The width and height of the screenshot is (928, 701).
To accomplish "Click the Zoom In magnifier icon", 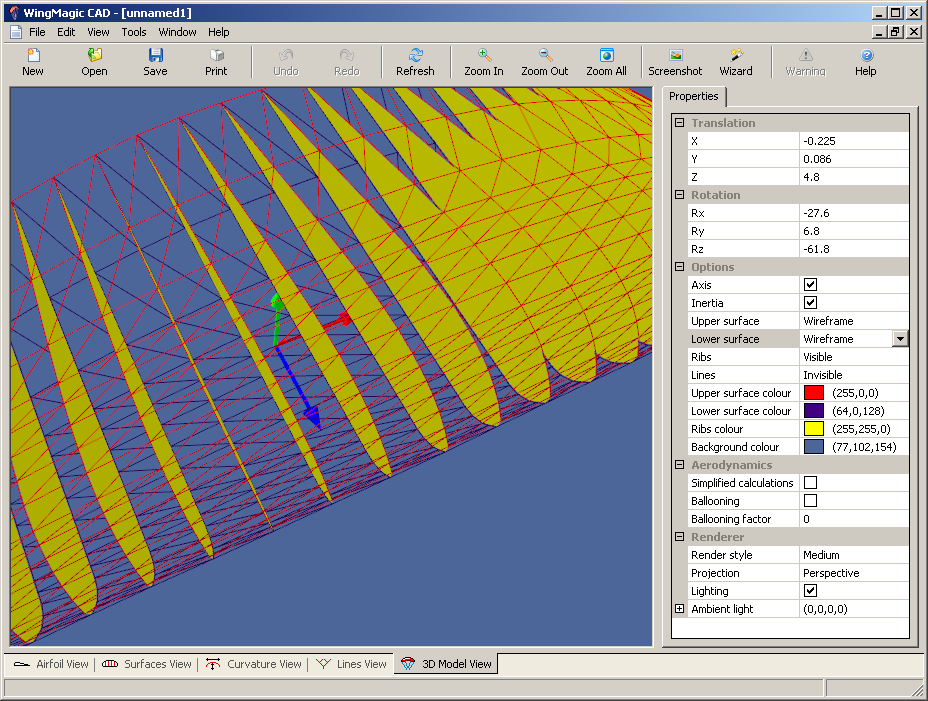I will [x=484, y=55].
